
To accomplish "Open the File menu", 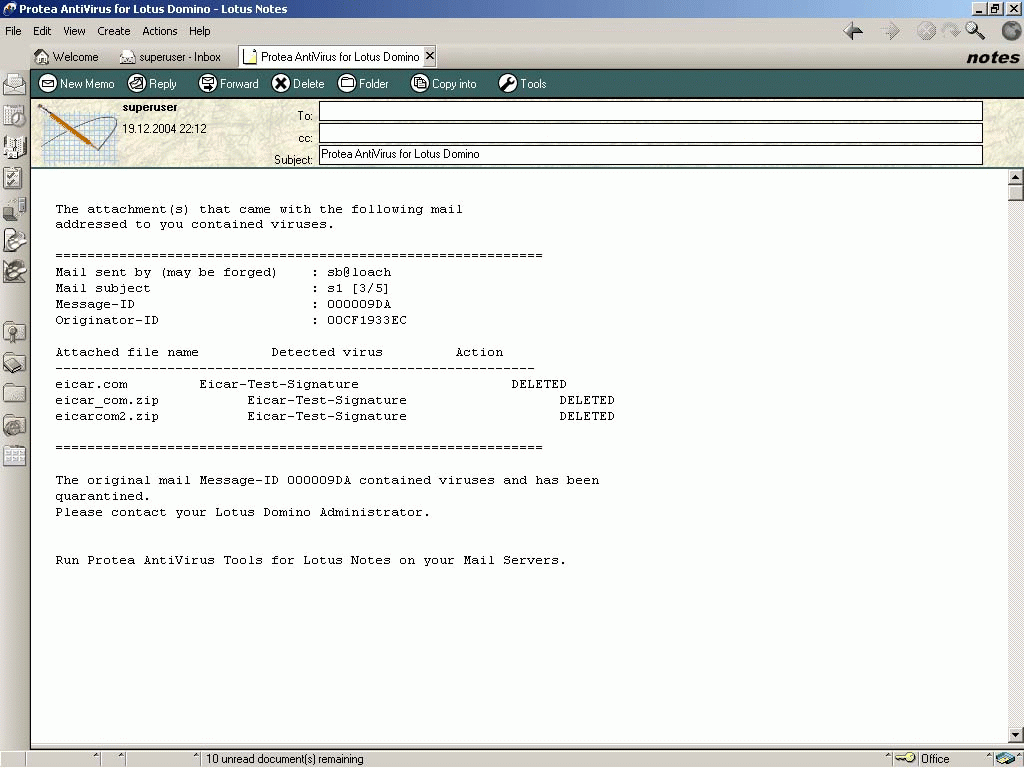I will [13, 31].
